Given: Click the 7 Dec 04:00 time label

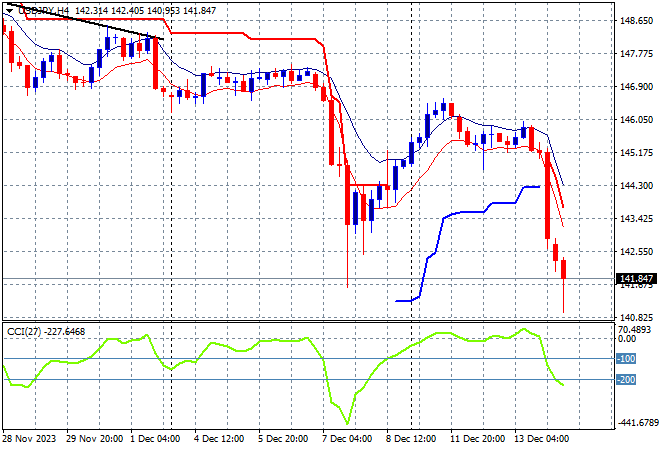Looking at the screenshot, I should tap(347, 438).
